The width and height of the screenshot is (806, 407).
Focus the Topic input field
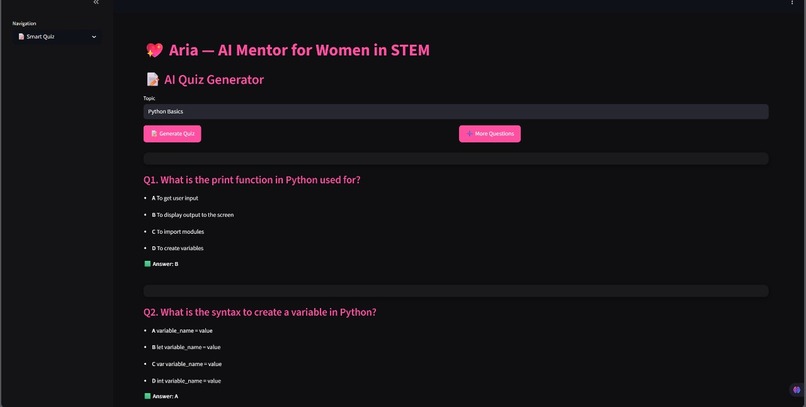(x=456, y=112)
